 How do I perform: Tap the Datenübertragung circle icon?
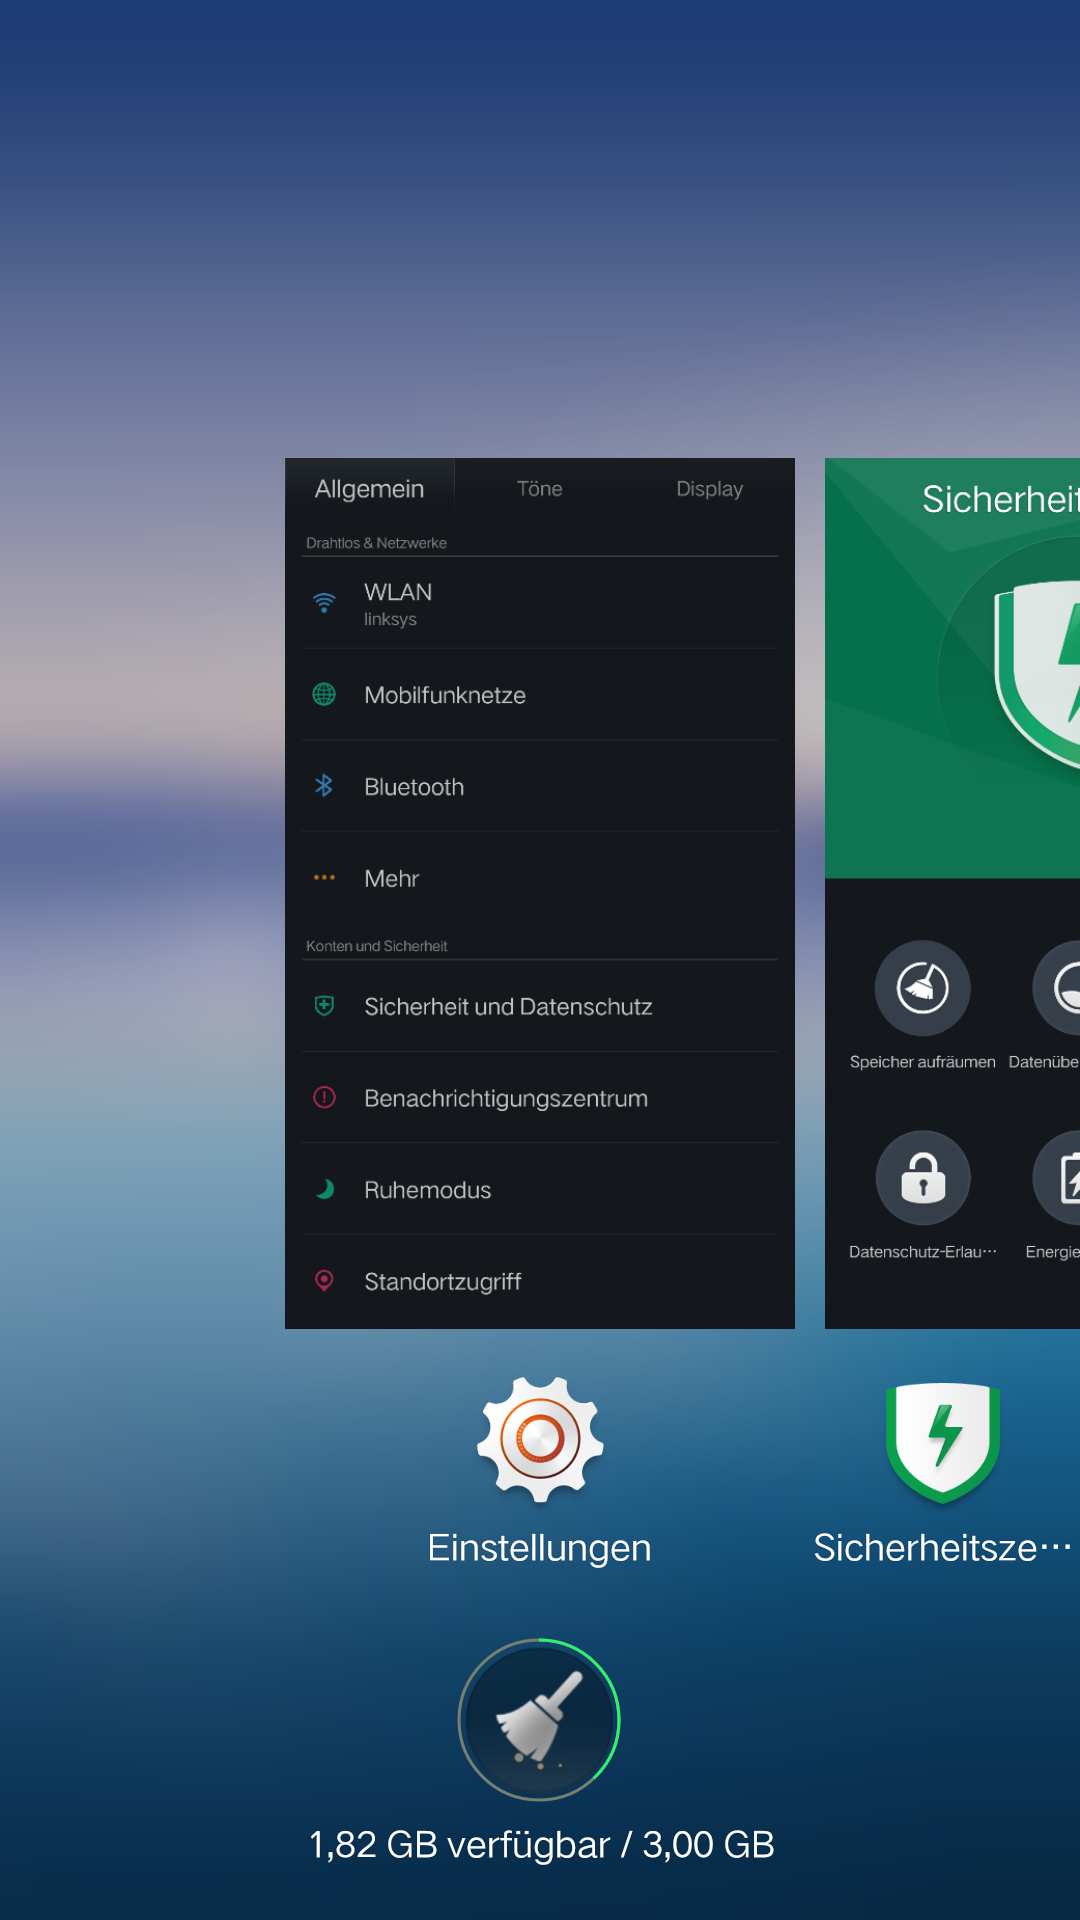1057,988
